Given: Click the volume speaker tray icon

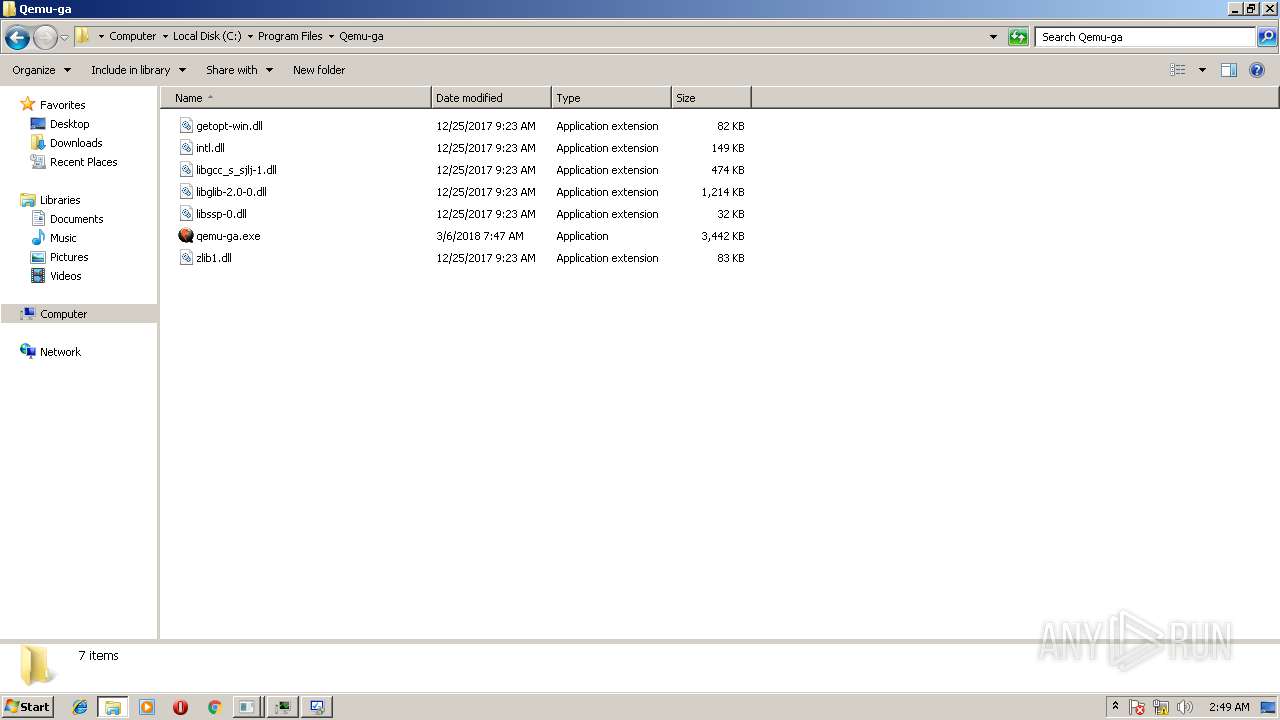Looking at the screenshot, I should click(x=1185, y=707).
